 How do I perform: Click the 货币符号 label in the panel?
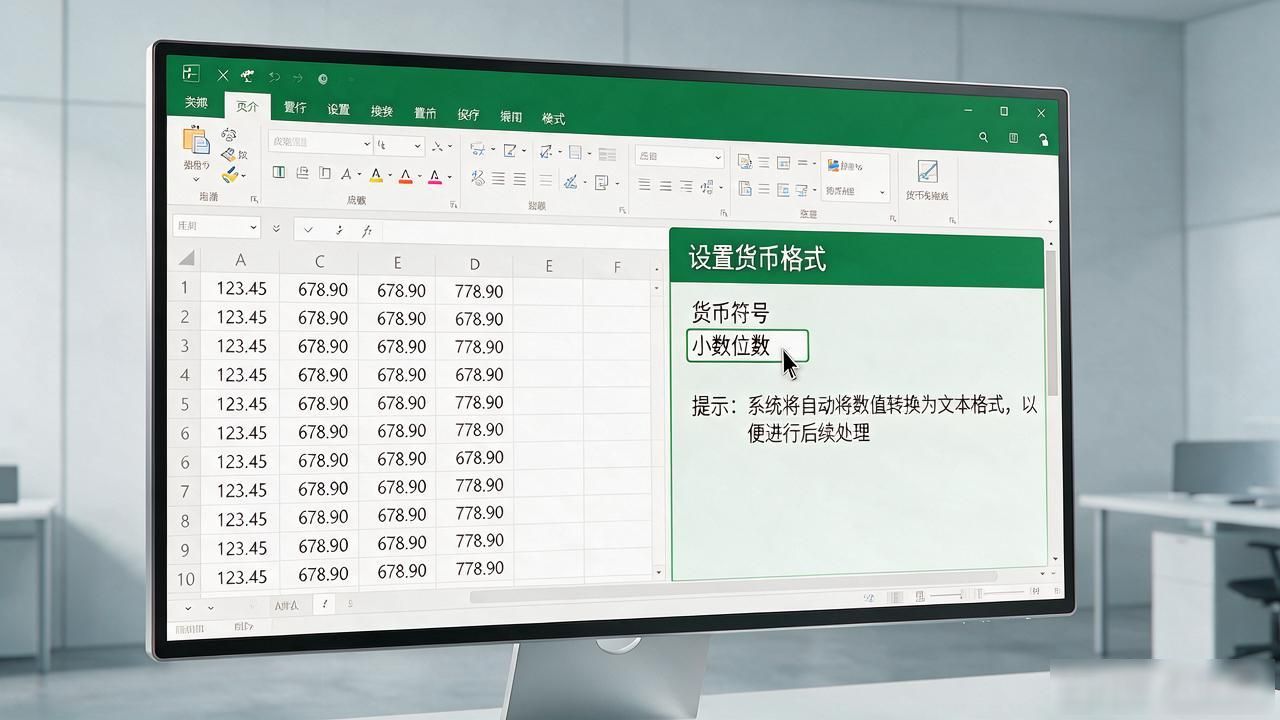pos(731,313)
